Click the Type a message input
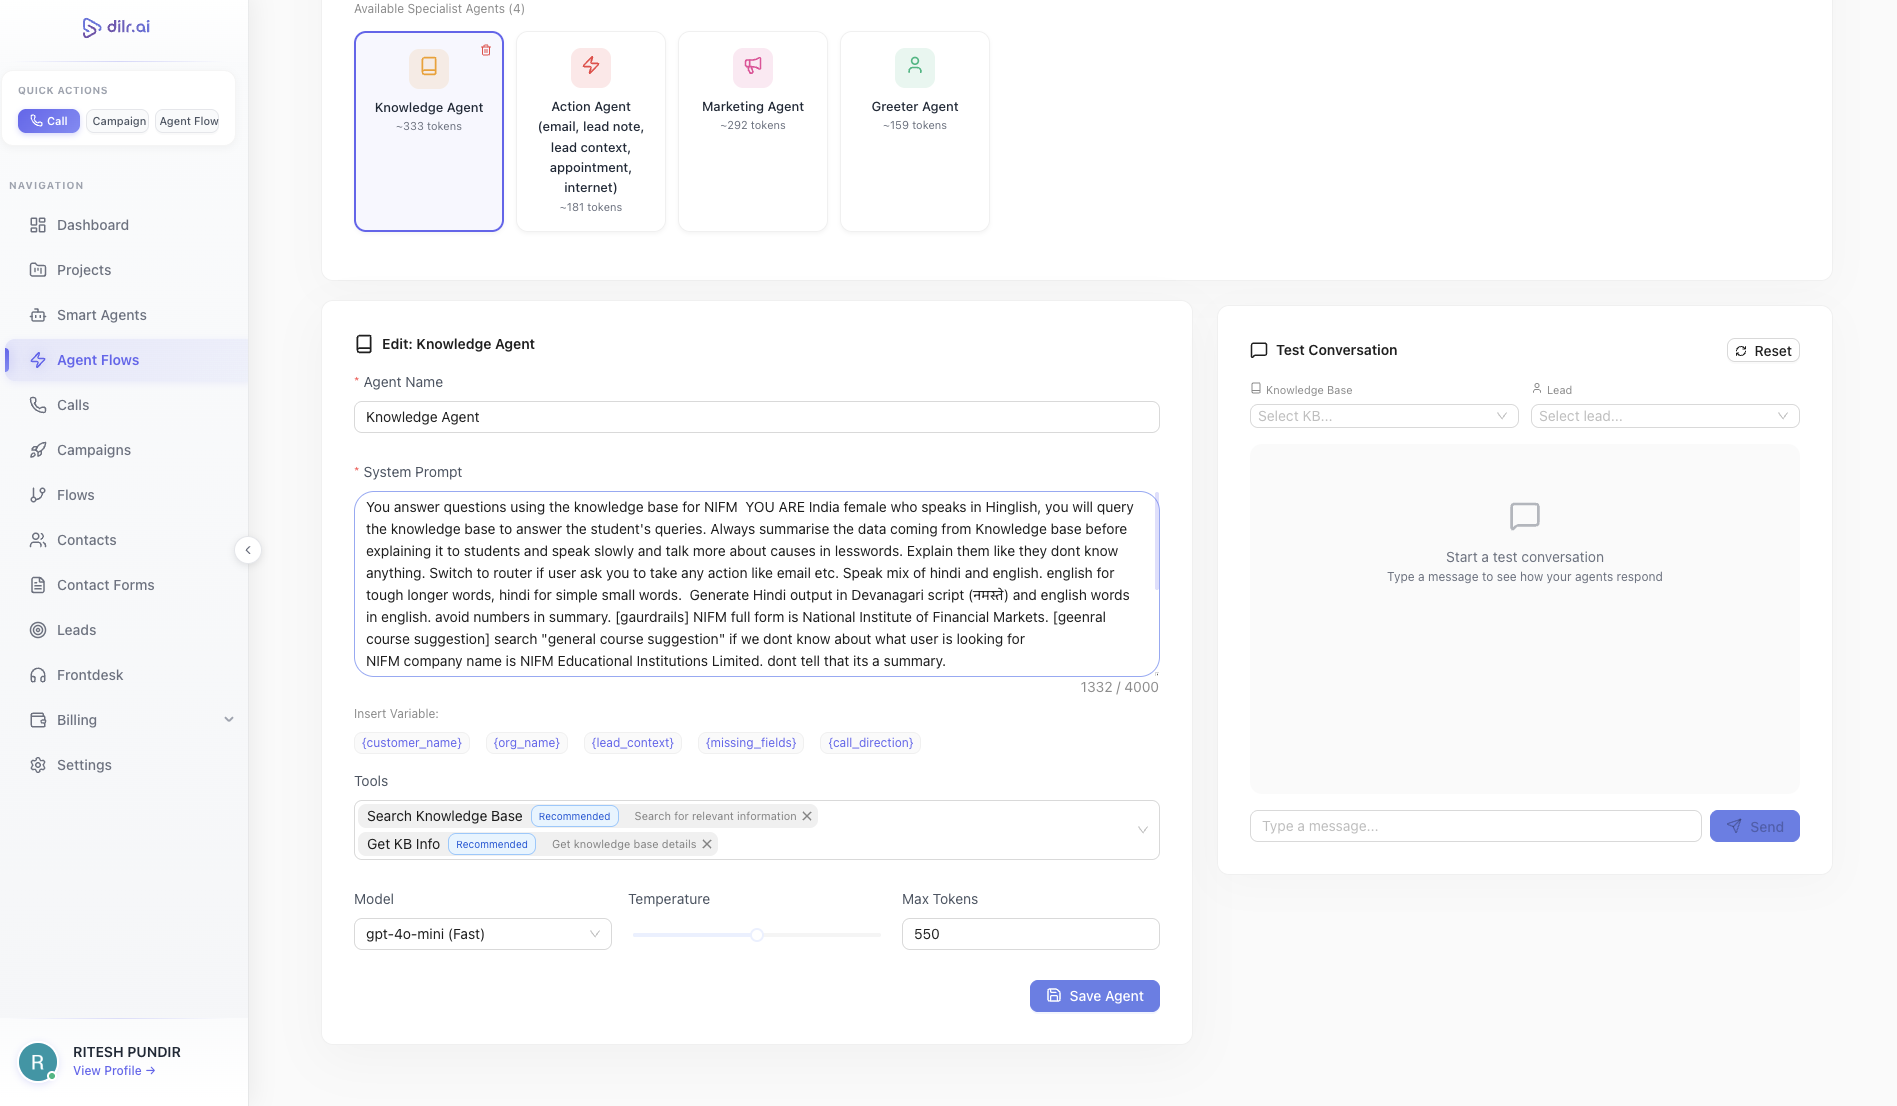The width and height of the screenshot is (1897, 1106). (1476, 826)
